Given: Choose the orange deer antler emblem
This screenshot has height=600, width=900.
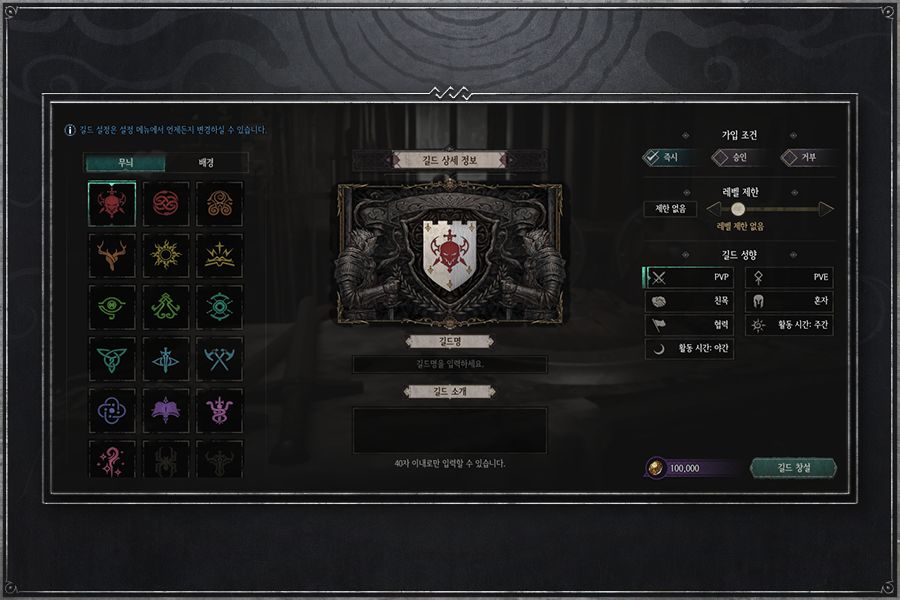Looking at the screenshot, I should tap(112, 255).
